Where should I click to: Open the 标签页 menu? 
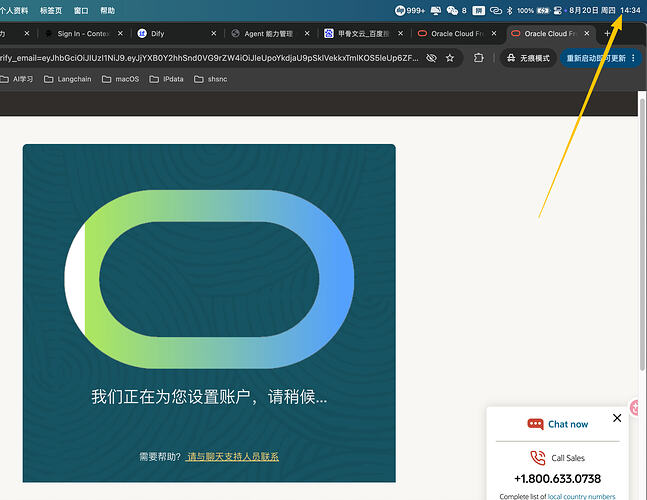click(51, 10)
